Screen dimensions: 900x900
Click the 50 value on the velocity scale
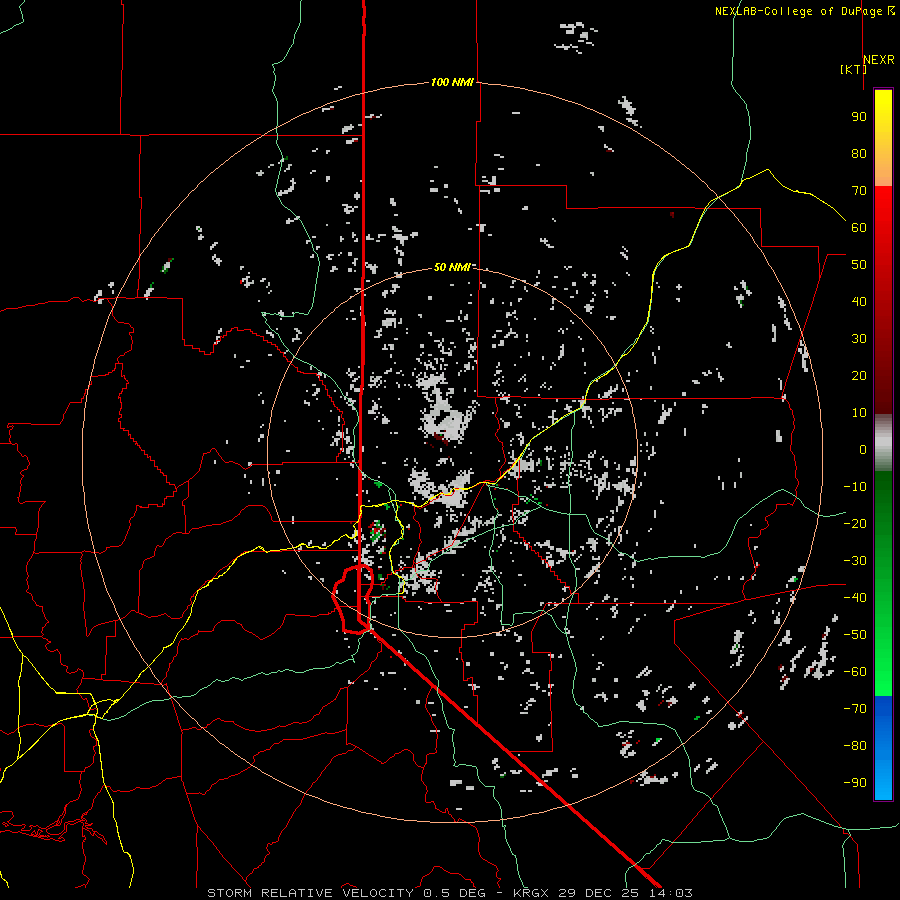click(x=859, y=265)
